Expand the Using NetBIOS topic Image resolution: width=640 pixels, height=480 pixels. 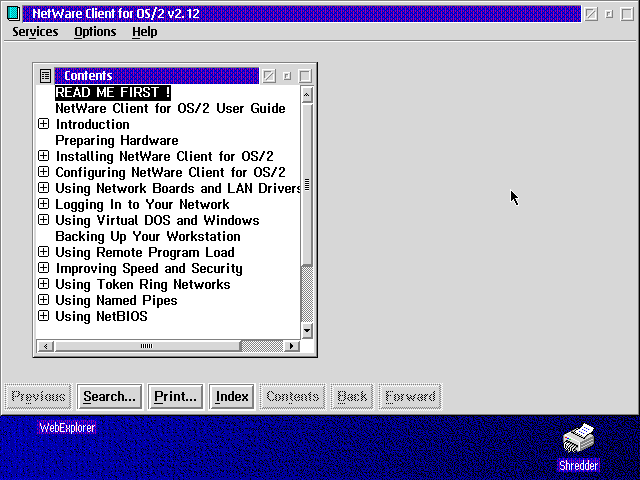click(x=43, y=316)
